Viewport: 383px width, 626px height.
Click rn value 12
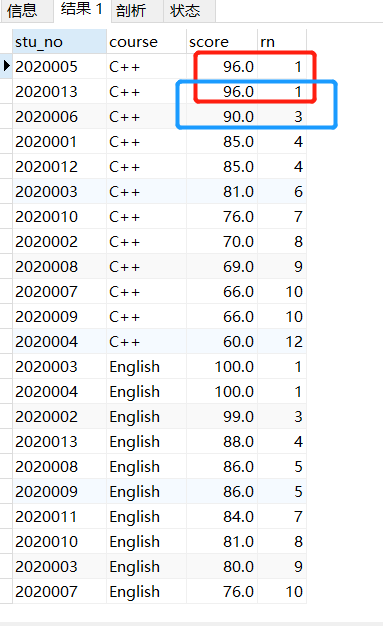point(282,342)
